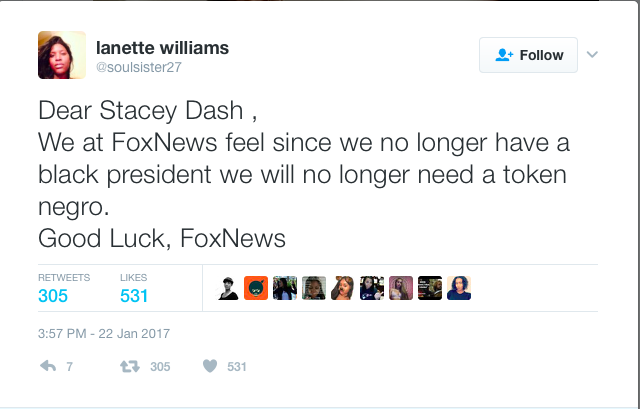
Task: Click the fourth avatar in the likers row
Action: tap(314, 288)
